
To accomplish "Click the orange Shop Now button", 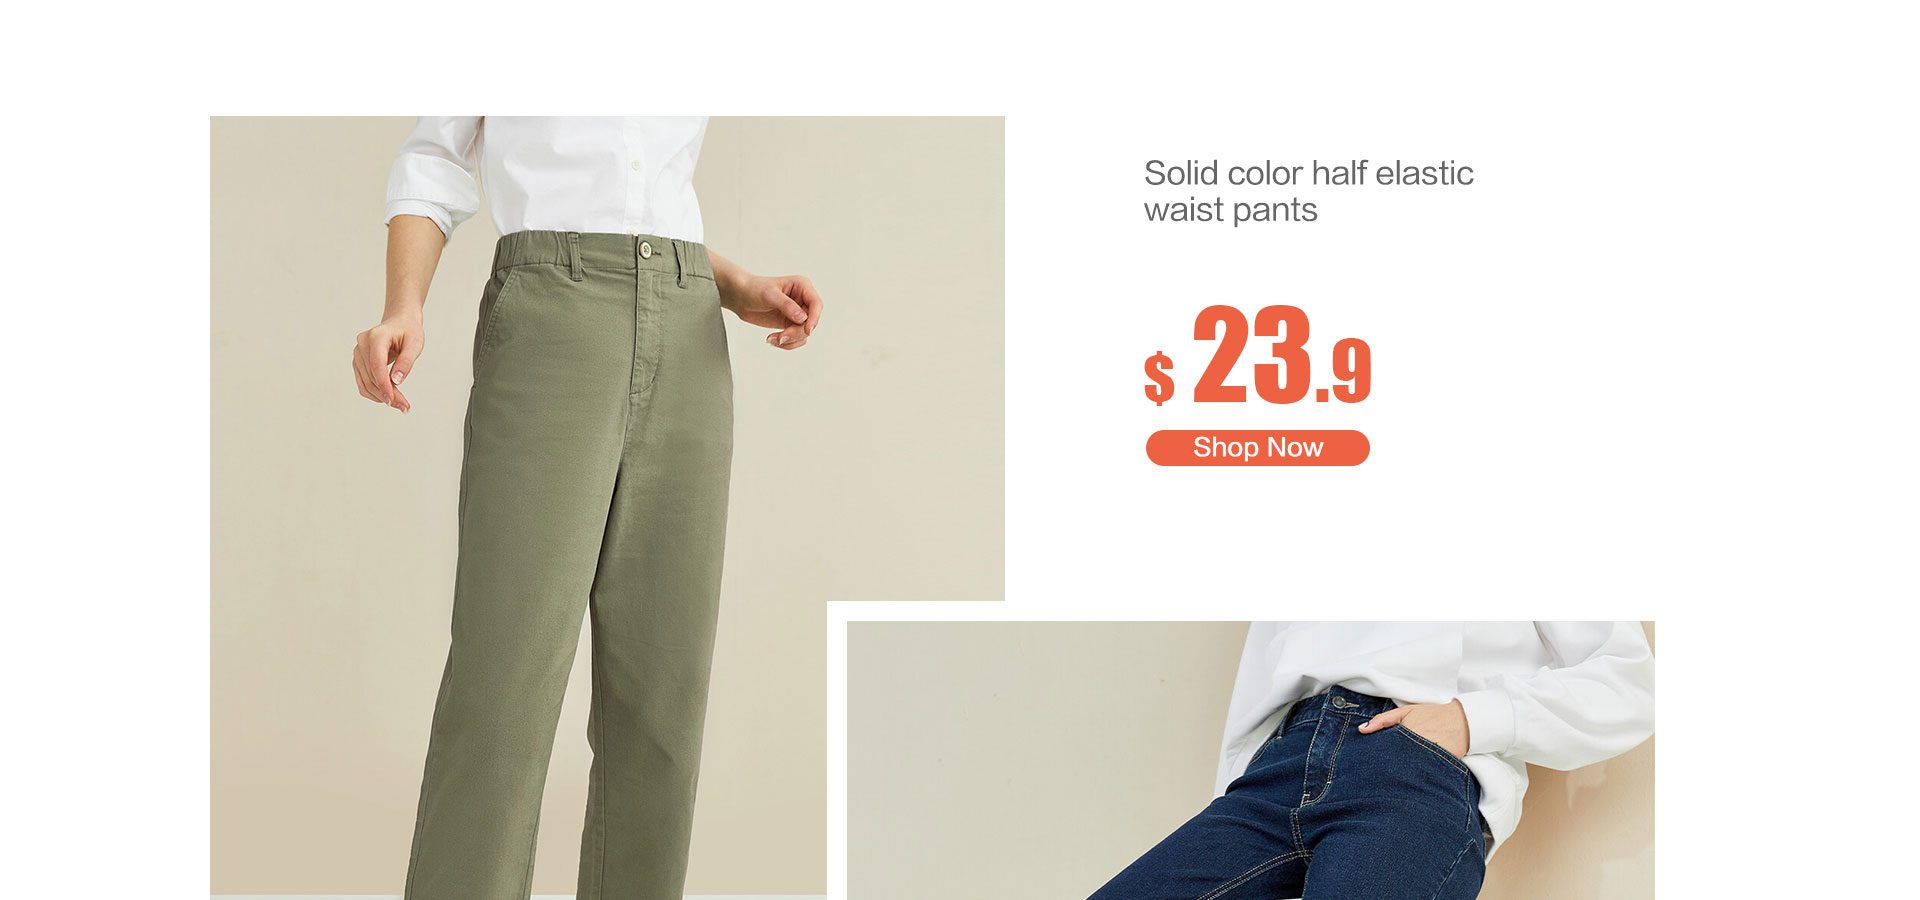I will 1257,448.
